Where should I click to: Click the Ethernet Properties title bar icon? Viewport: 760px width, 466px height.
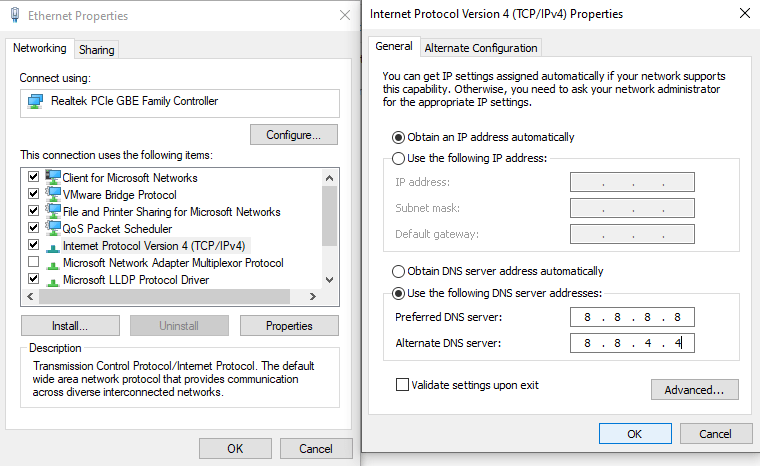(15, 16)
